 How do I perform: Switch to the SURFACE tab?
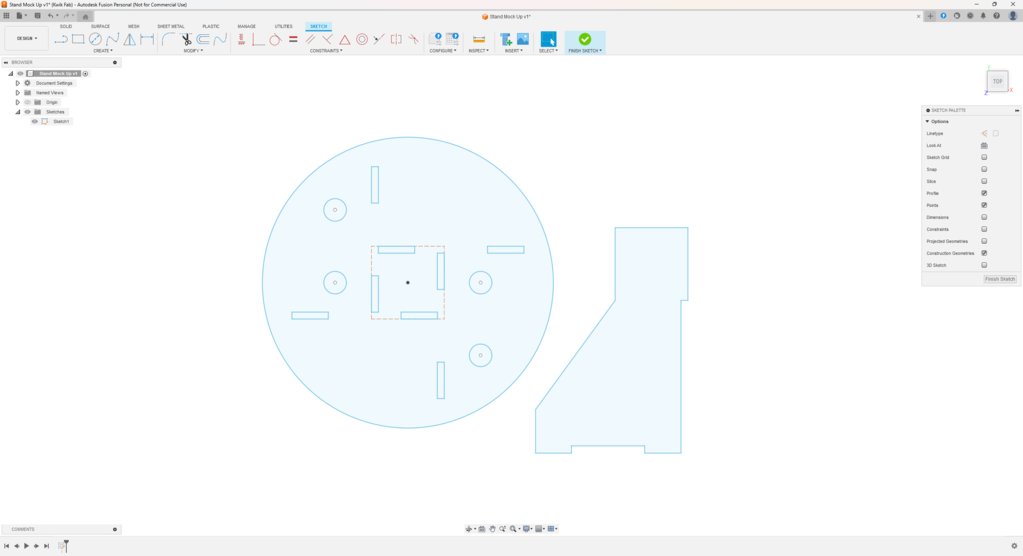tap(100, 27)
